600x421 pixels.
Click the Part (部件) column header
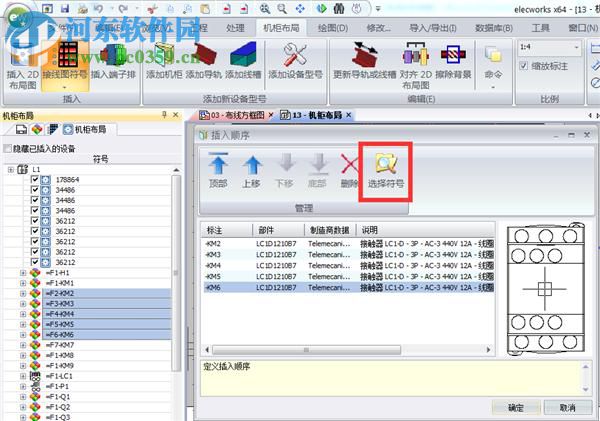click(279, 230)
